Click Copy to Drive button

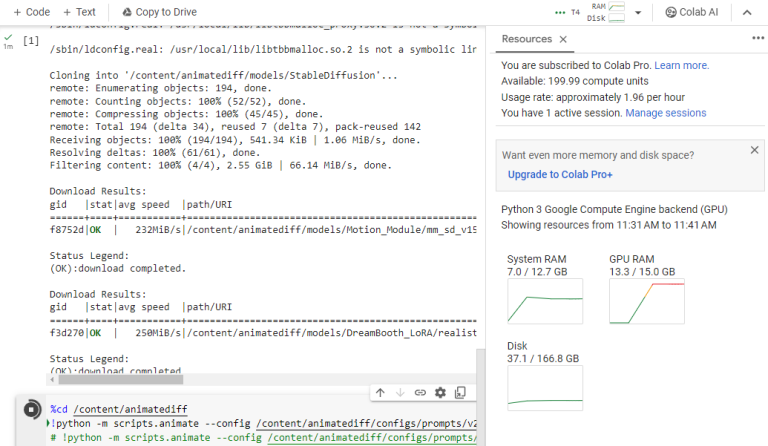click(157, 12)
